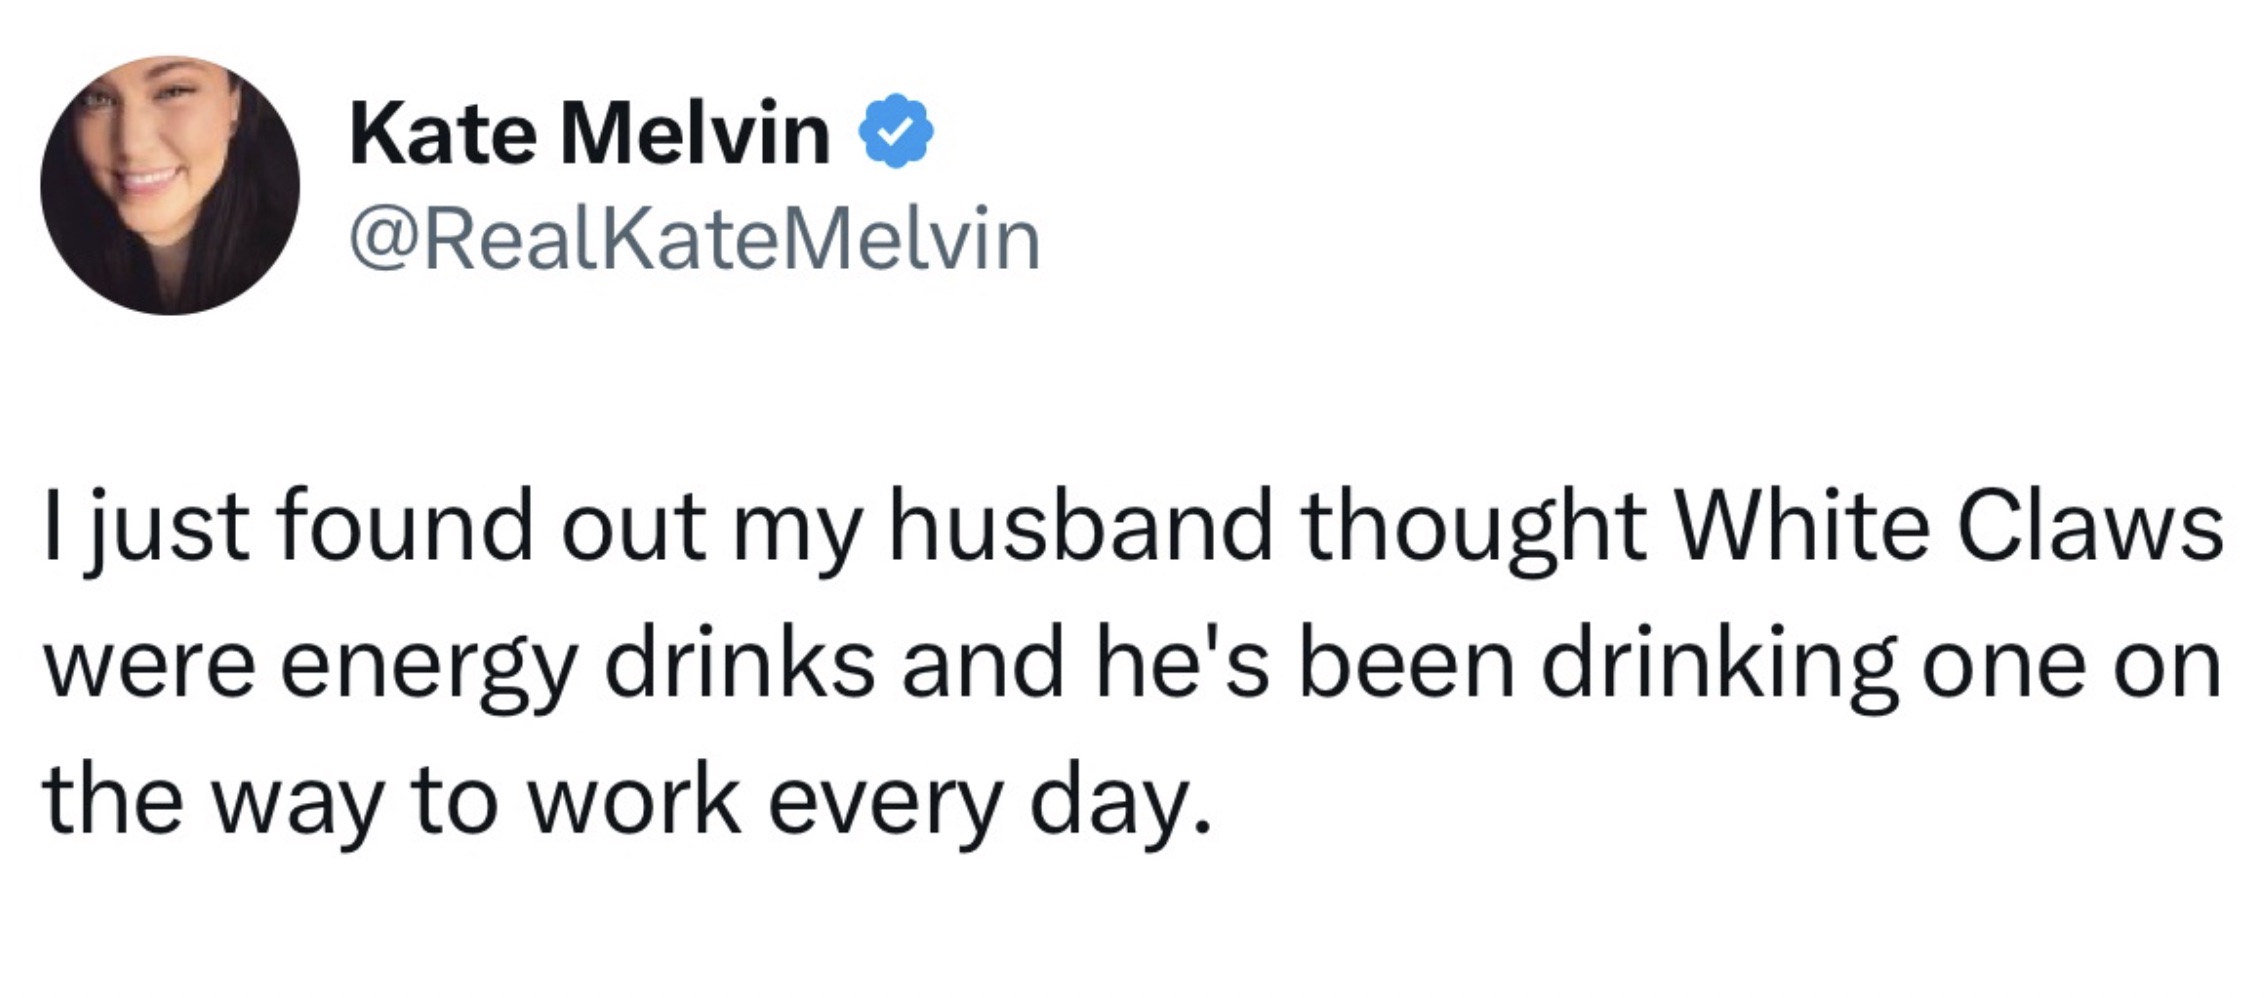Click "he's" in the tweet's second line
Image resolution: width=2264 pixels, height=998 pixels.
click(x=1182, y=664)
